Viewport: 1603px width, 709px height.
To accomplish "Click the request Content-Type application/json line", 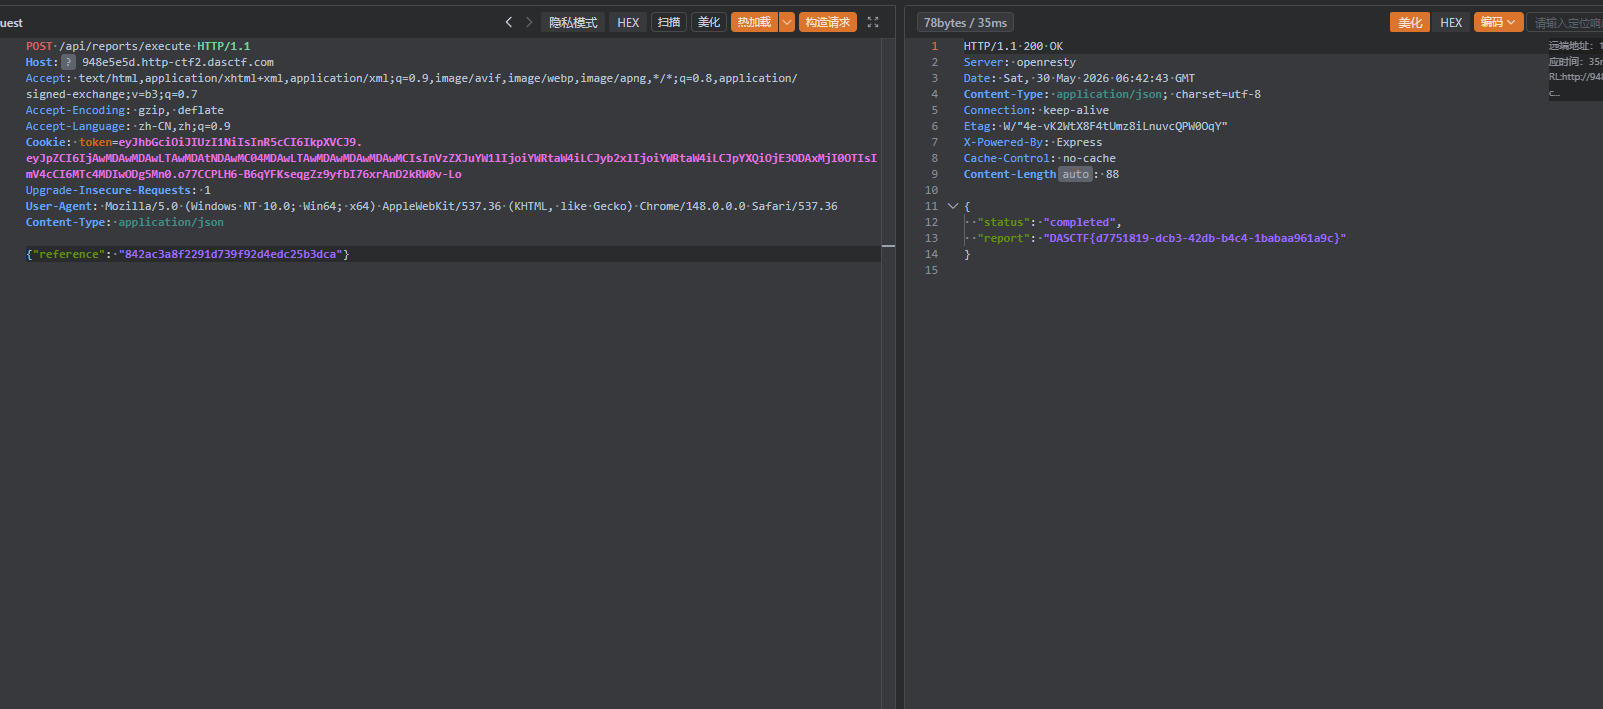I will point(125,222).
